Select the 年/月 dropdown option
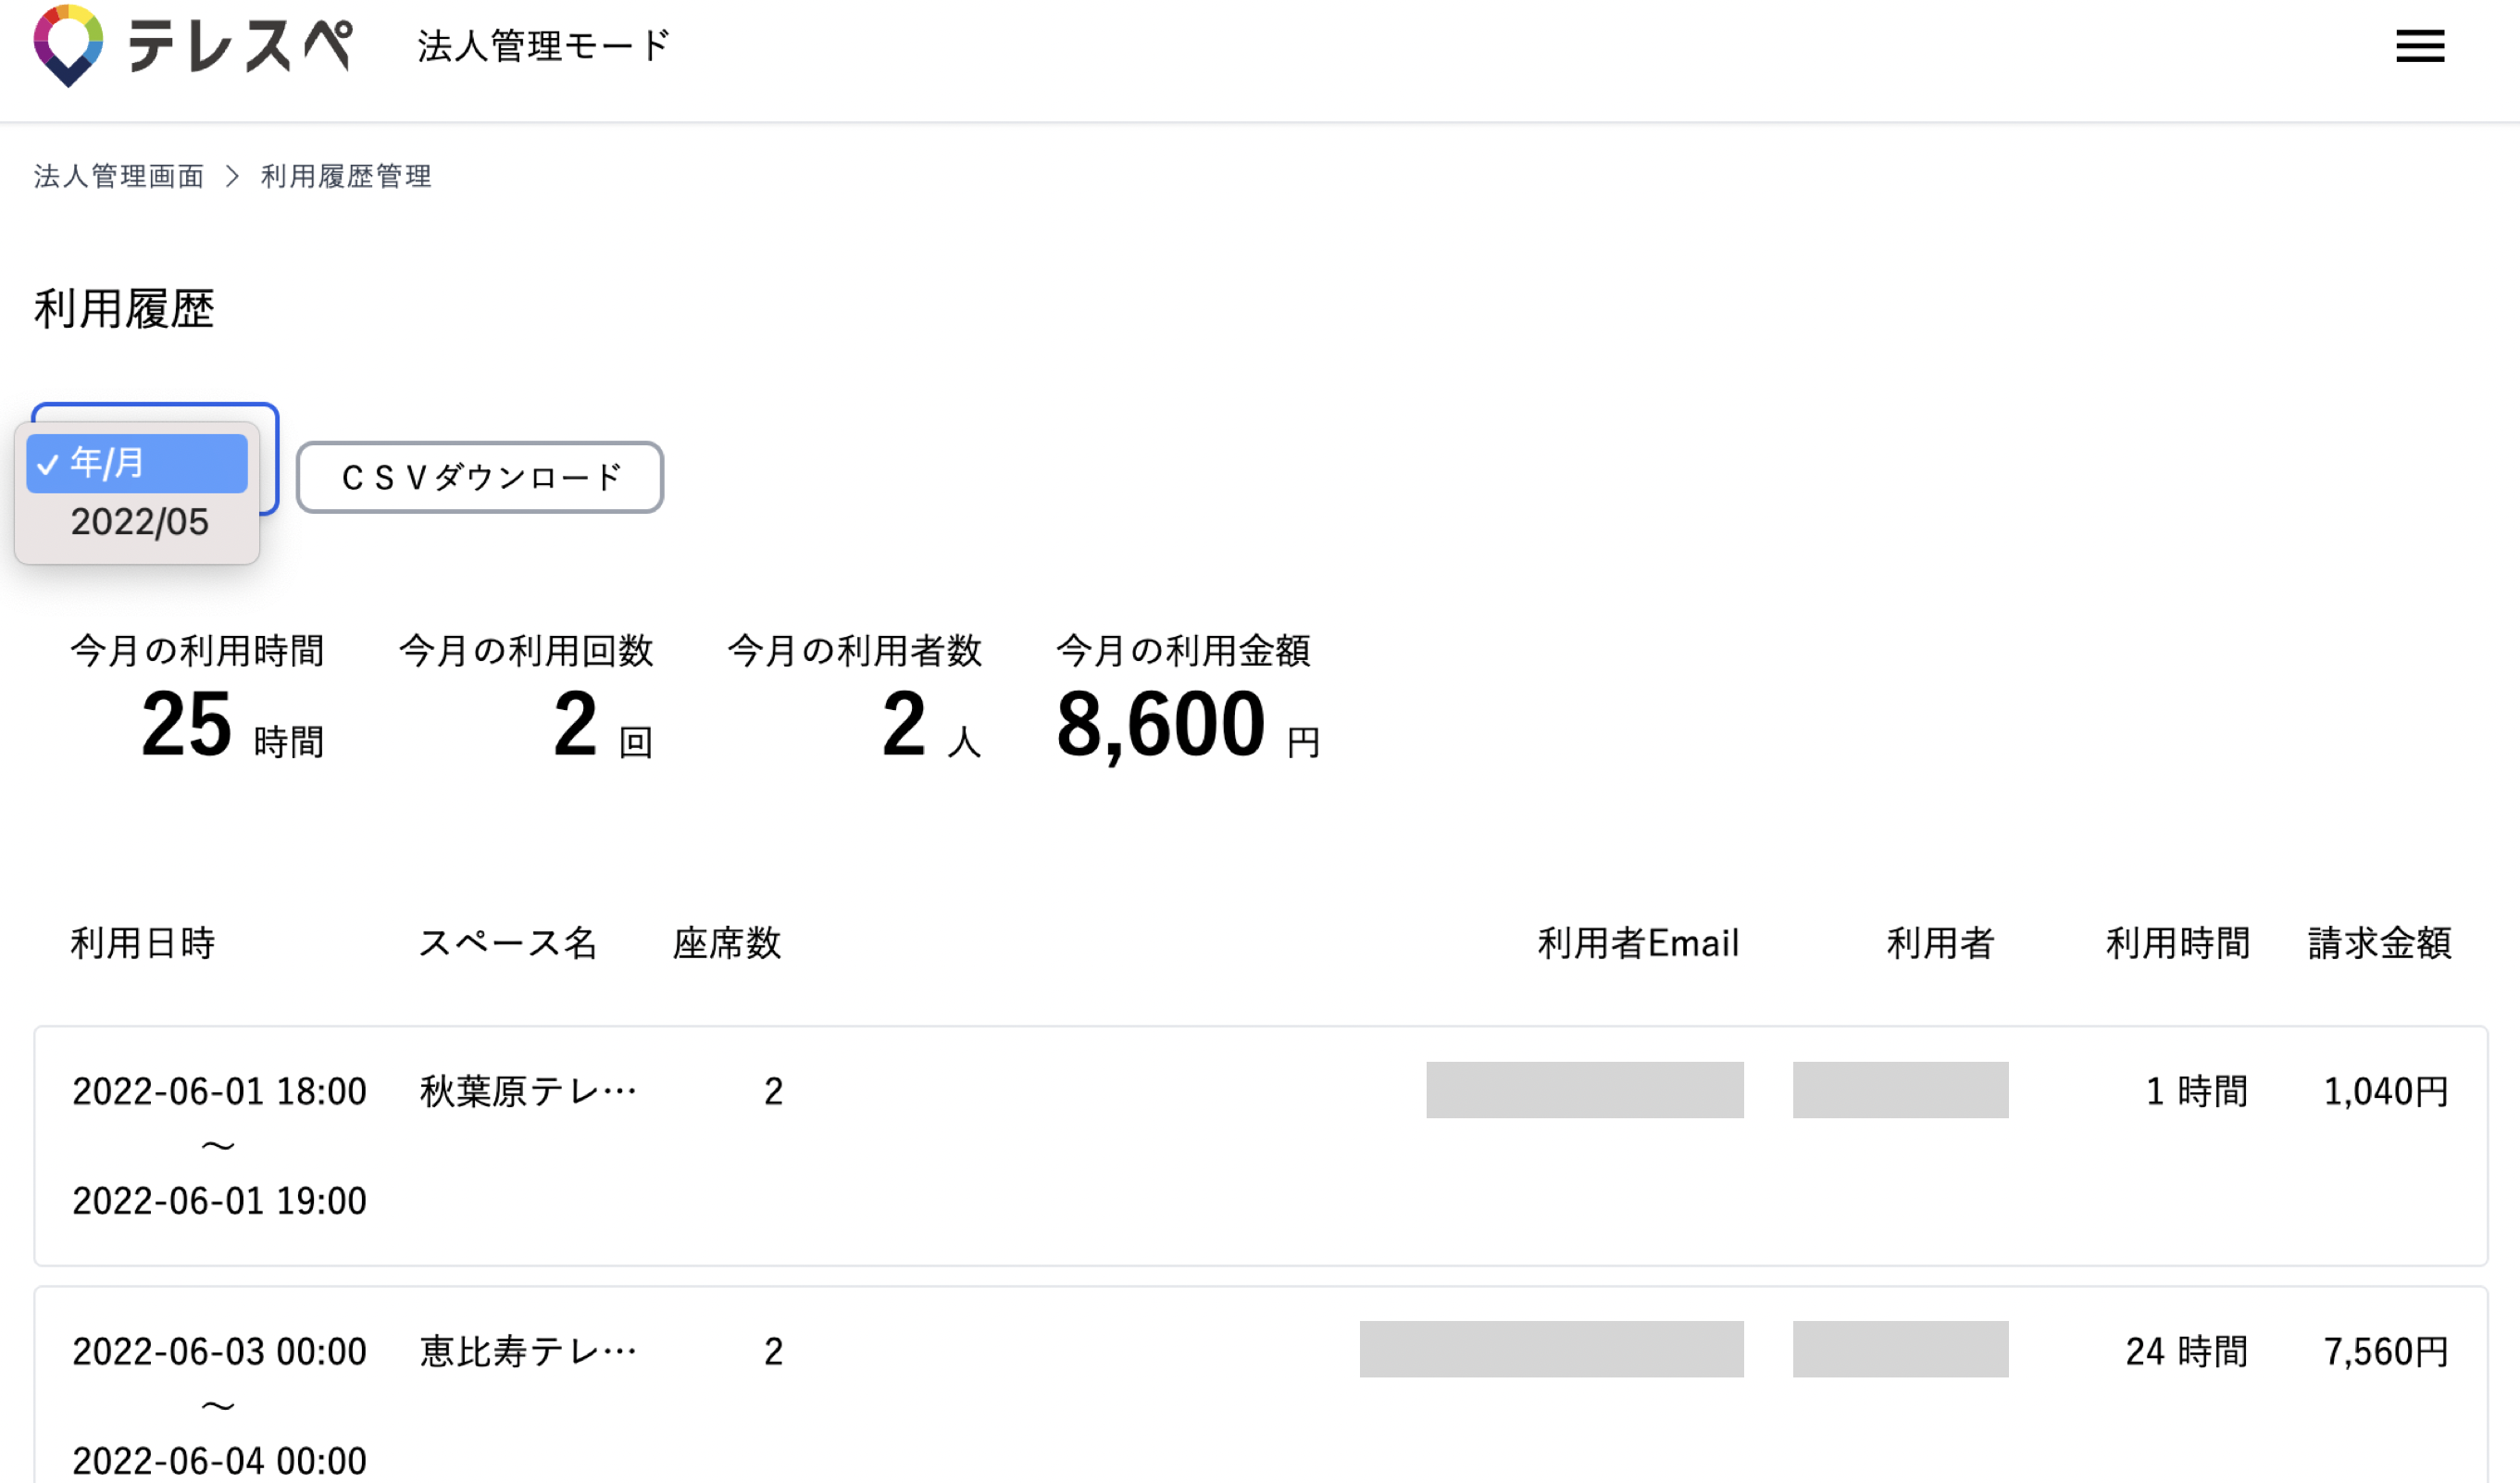2520x1483 pixels. pyautogui.click(x=137, y=463)
